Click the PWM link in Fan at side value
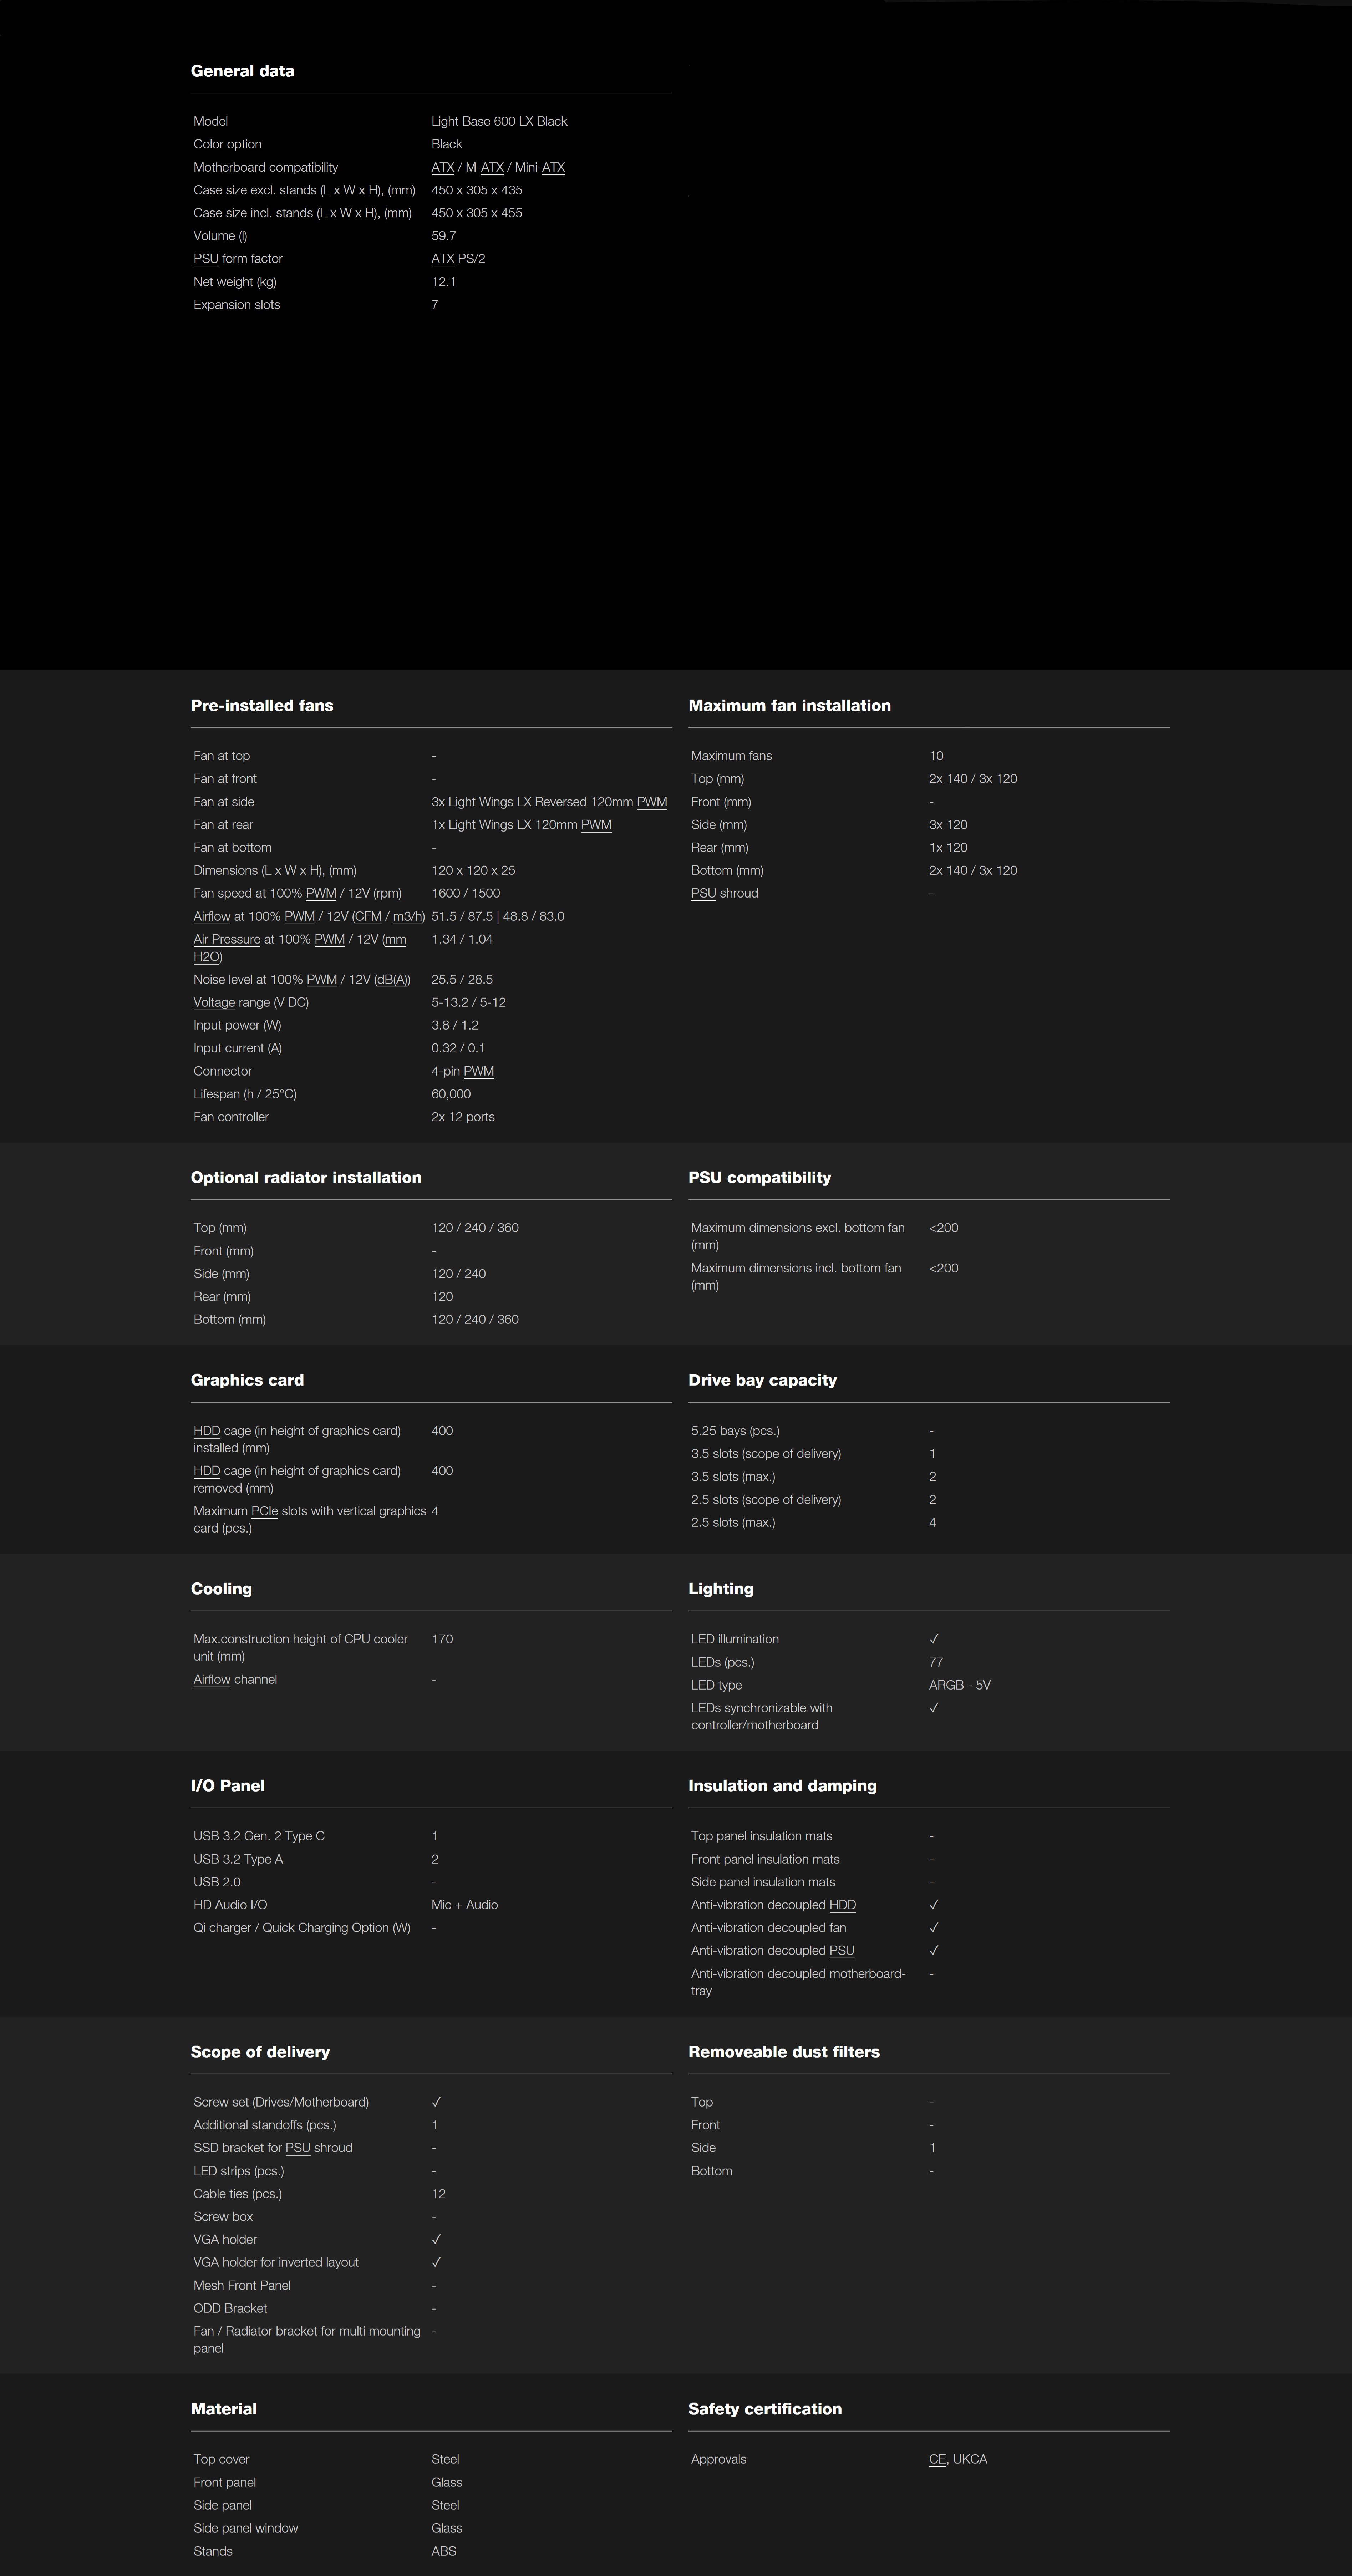Screen dimensions: 1352x2576 click(x=652, y=802)
